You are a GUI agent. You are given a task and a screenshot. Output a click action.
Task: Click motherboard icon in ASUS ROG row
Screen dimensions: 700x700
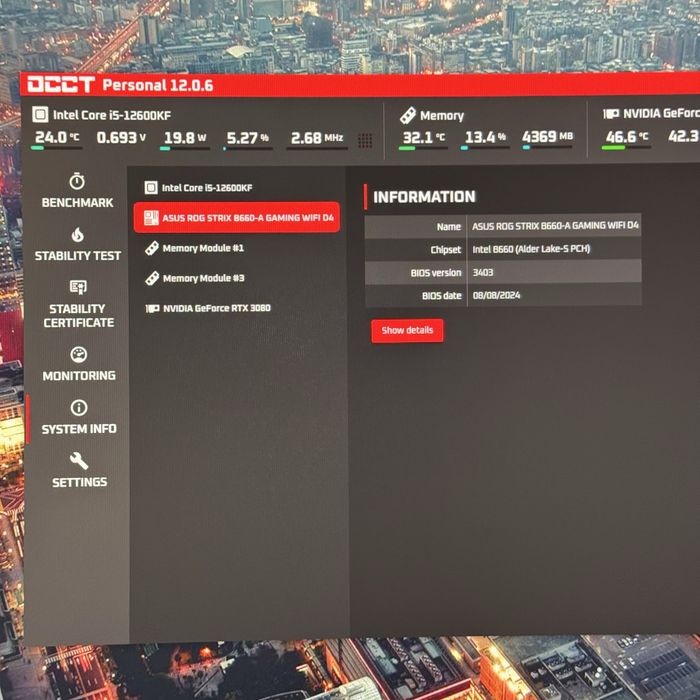pyautogui.click(x=151, y=218)
